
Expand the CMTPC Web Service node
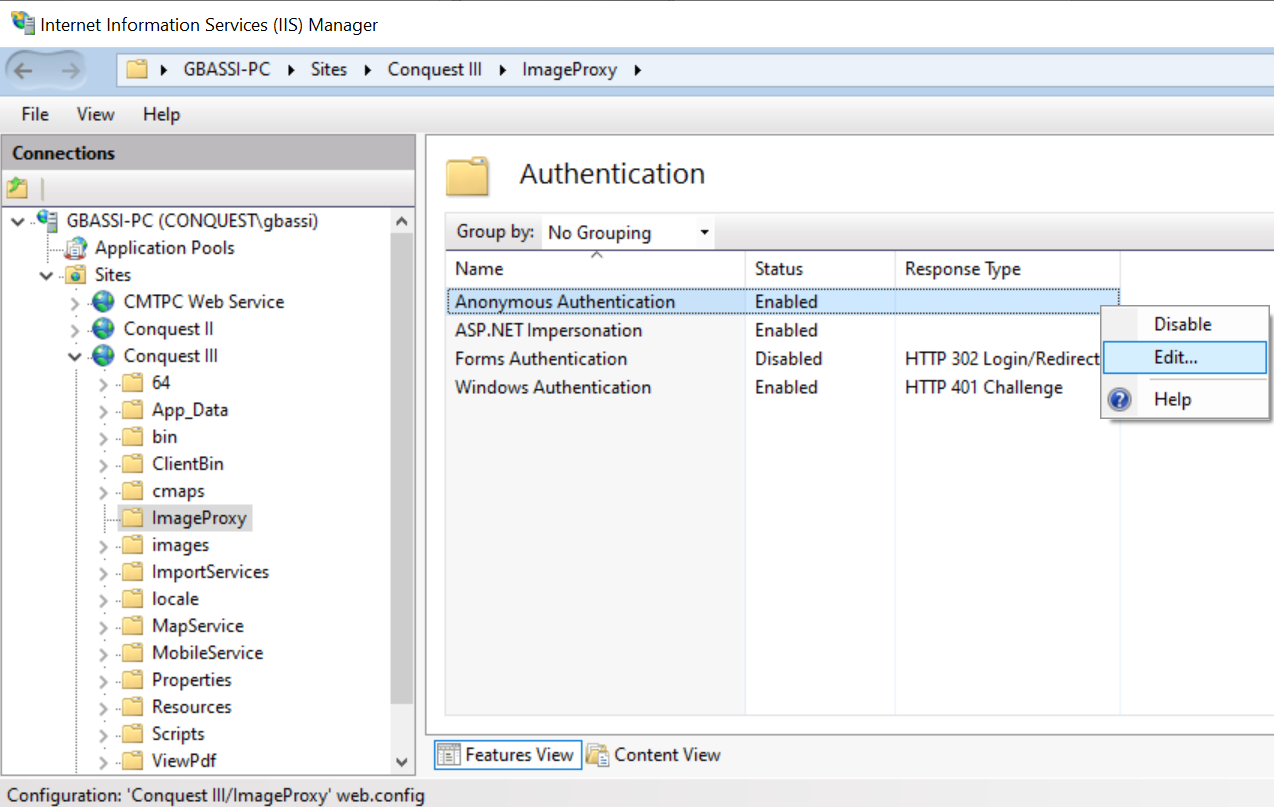(75, 302)
